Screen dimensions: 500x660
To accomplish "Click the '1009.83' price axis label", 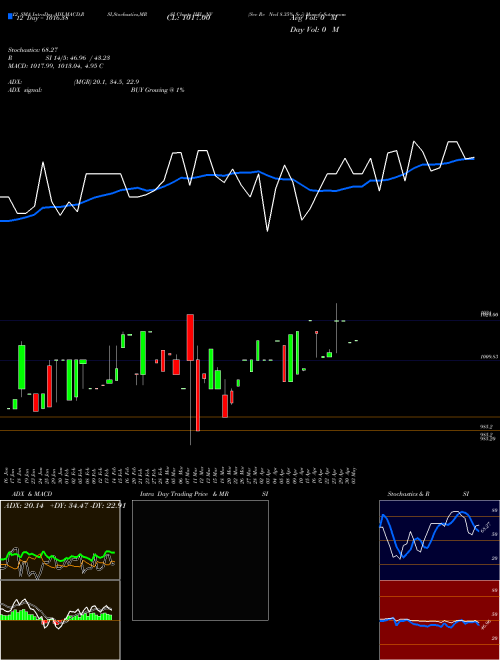I will point(489,357).
